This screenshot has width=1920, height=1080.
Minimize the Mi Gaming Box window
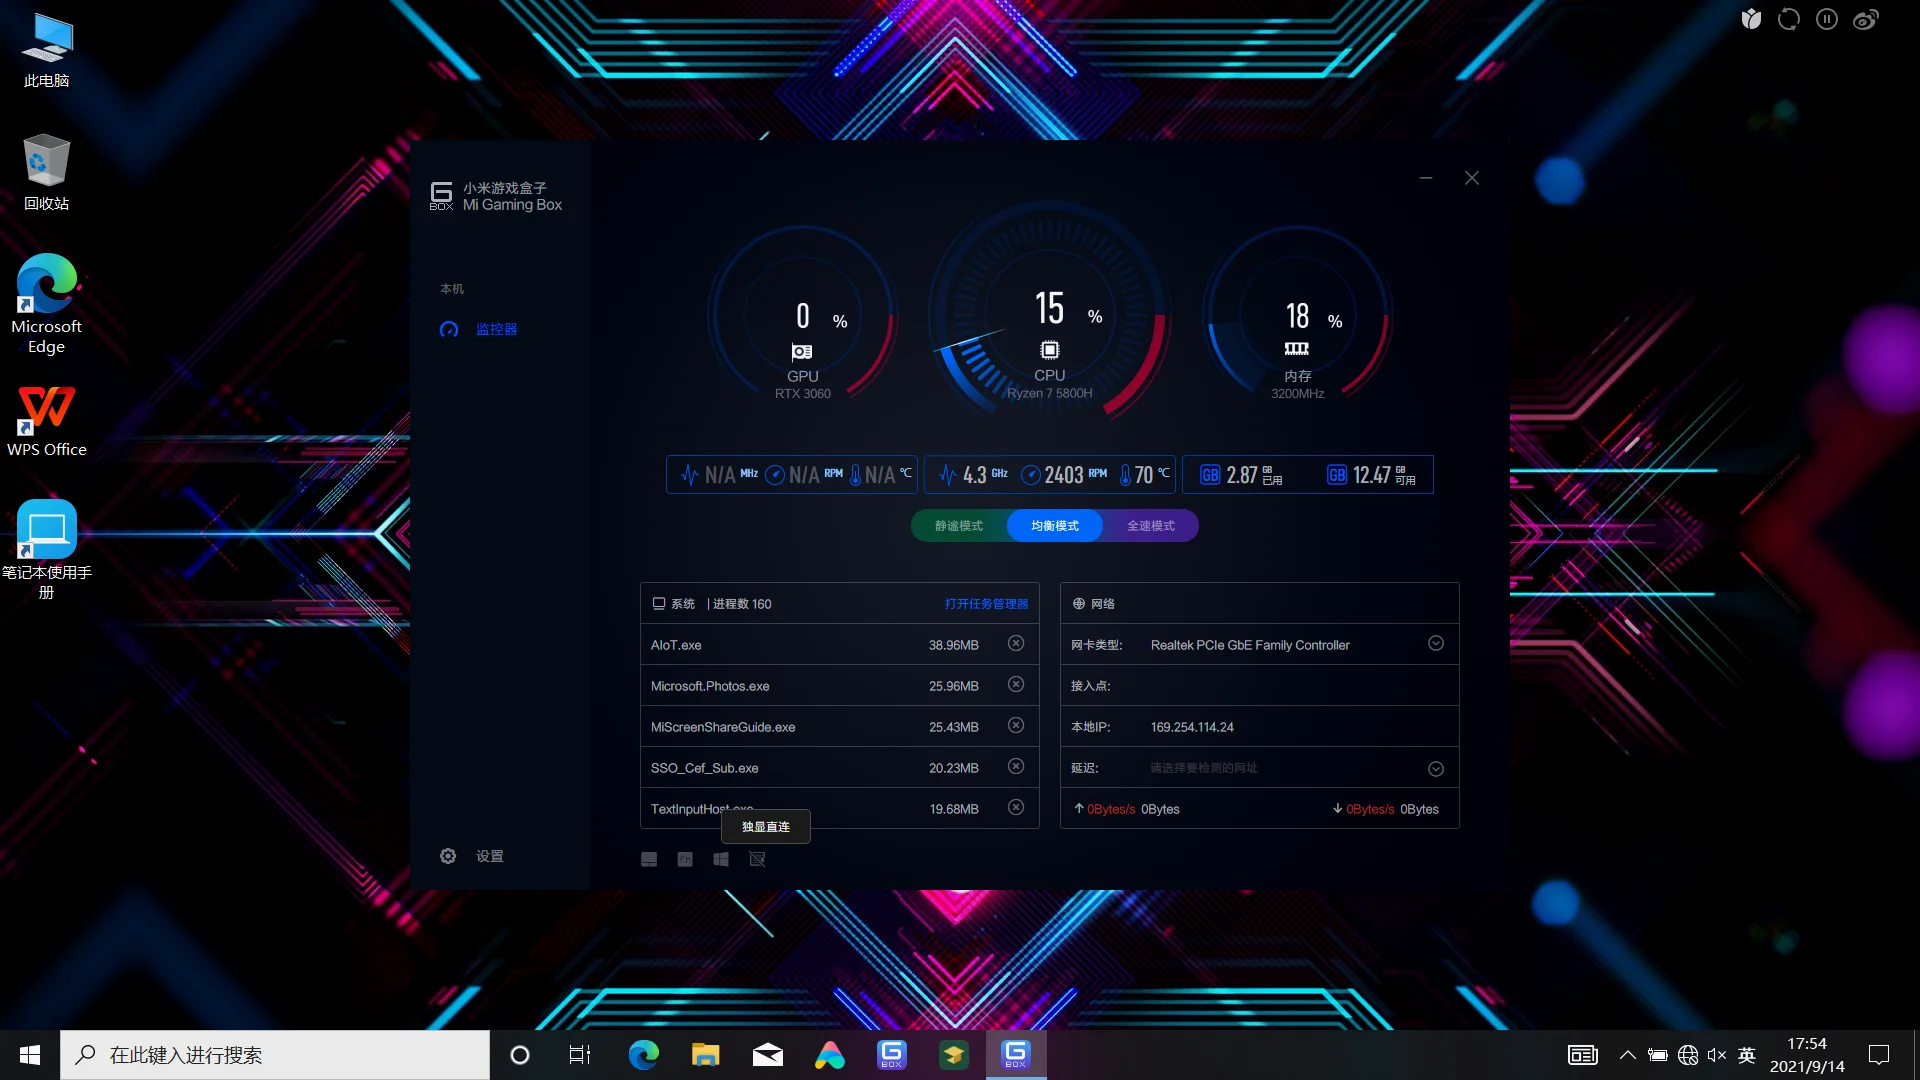point(1426,178)
